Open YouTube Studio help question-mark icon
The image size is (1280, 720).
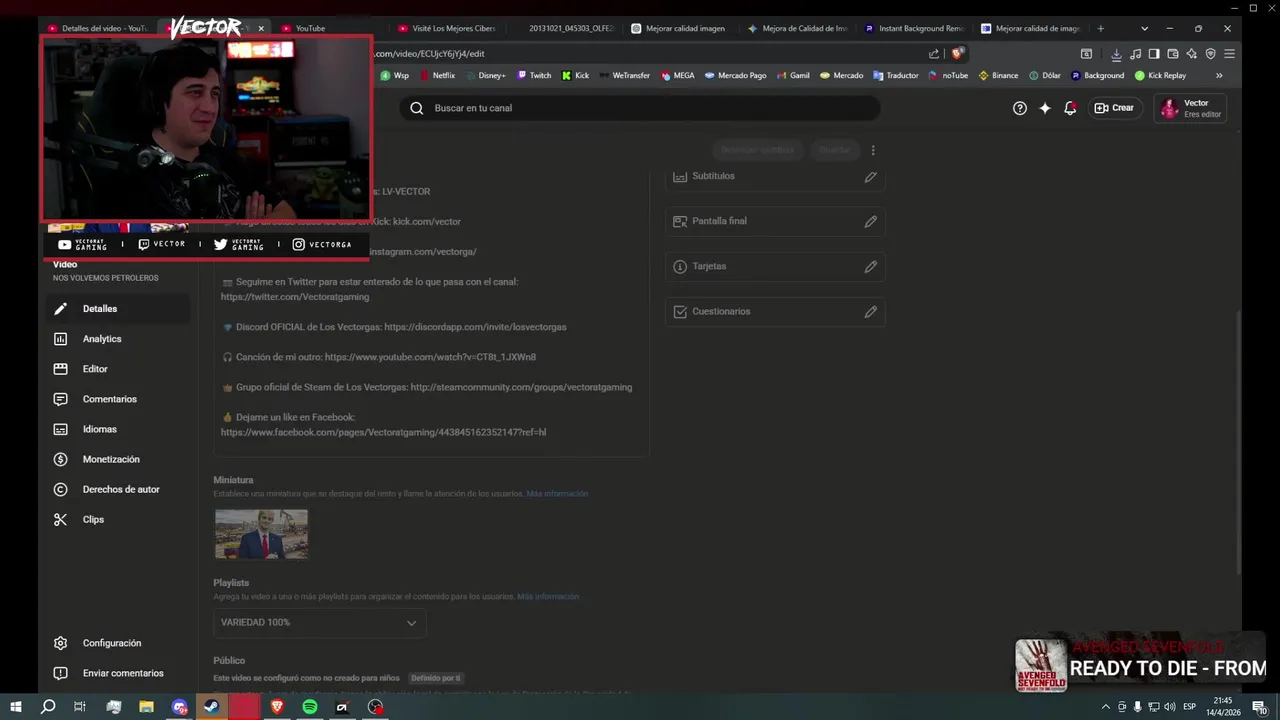tap(1019, 108)
